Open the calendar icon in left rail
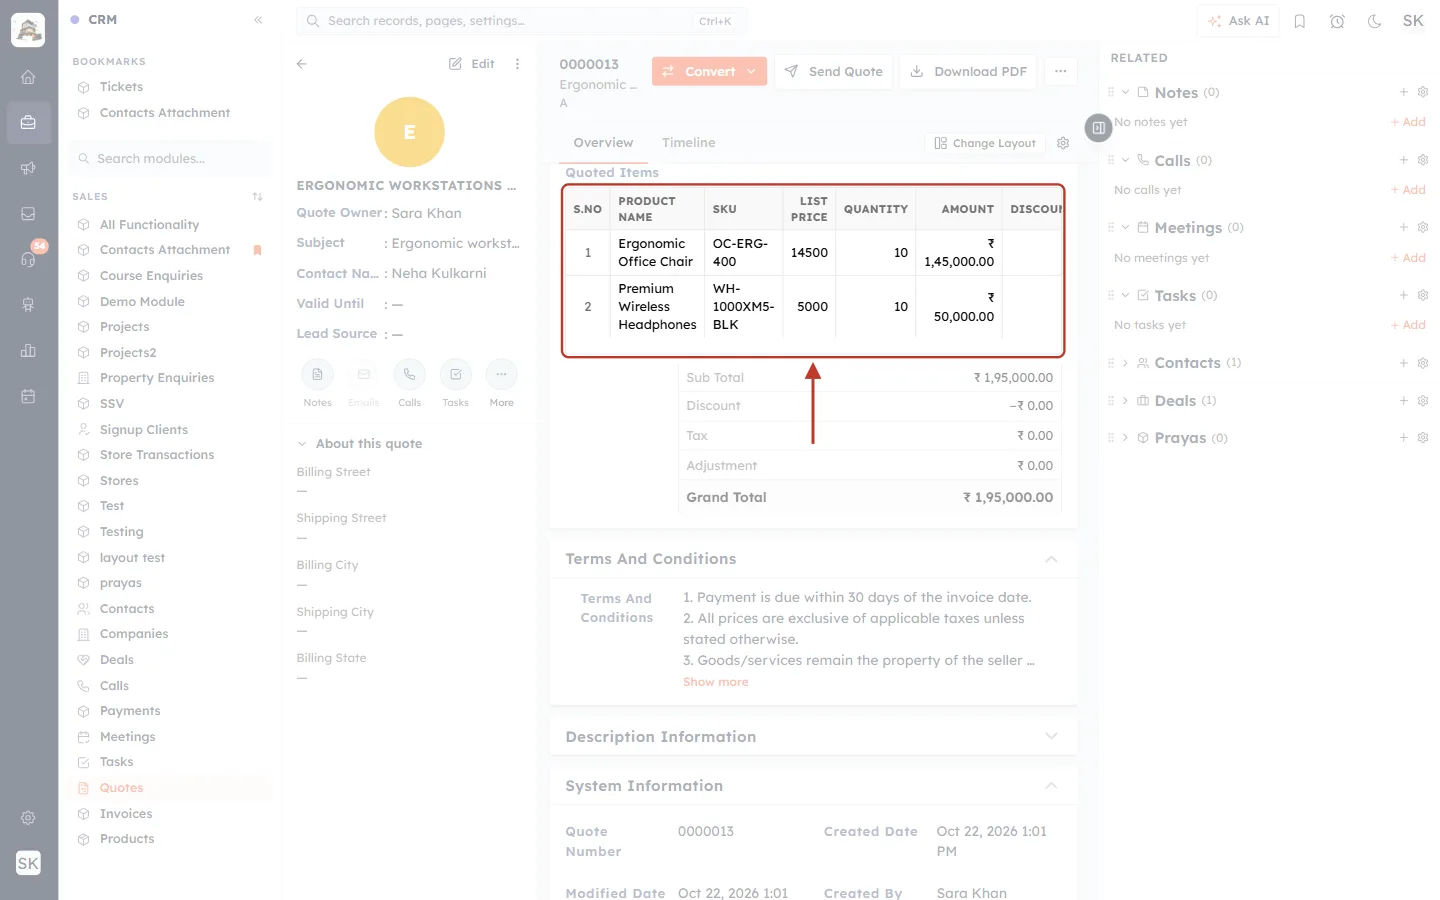Viewport: 1440px width, 900px height. point(28,396)
